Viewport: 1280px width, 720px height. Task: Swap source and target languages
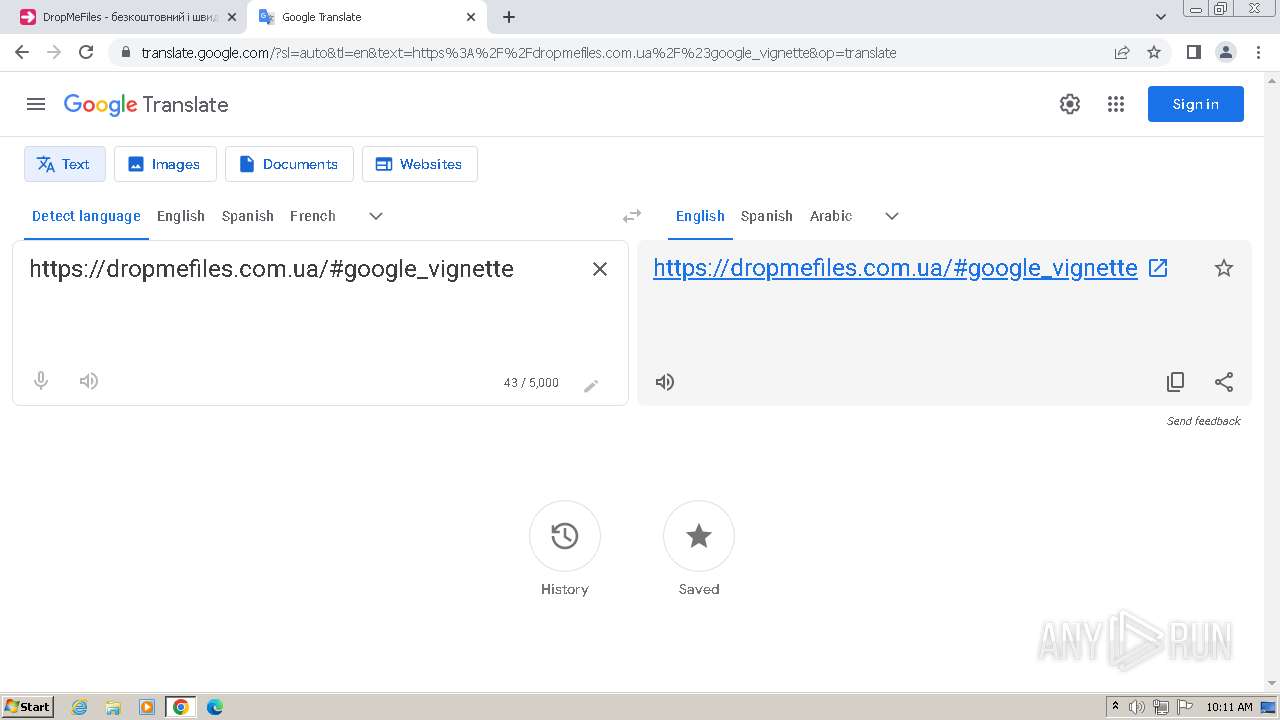point(632,216)
